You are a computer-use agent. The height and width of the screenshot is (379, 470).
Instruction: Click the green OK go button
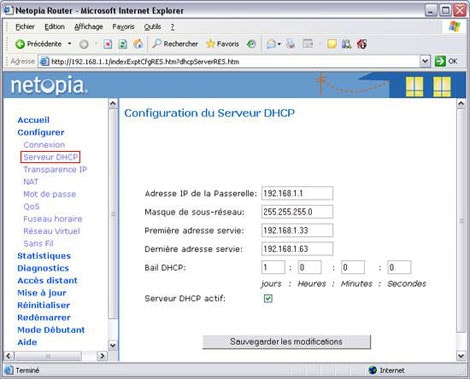coord(446,61)
